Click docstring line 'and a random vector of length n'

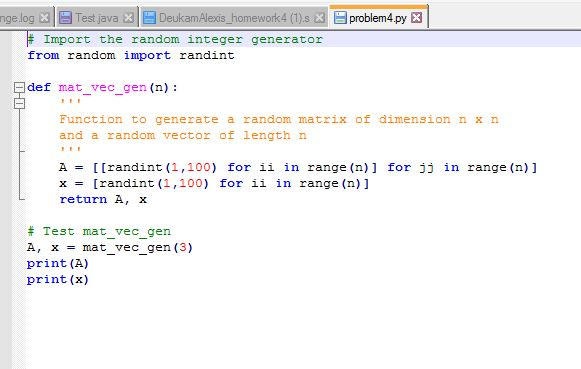click(183, 136)
